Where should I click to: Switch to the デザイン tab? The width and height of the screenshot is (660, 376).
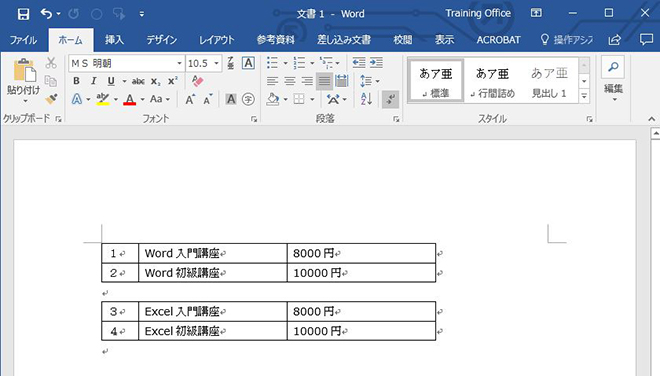(x=162, y=40)
